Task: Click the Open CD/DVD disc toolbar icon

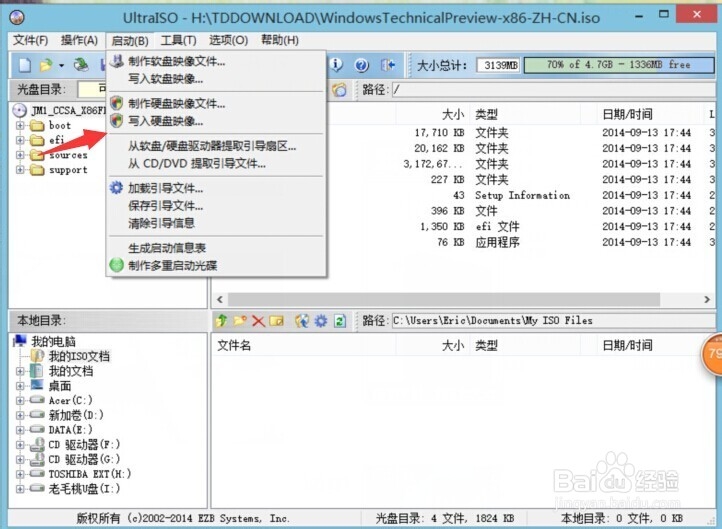Action: coord(82,65)
